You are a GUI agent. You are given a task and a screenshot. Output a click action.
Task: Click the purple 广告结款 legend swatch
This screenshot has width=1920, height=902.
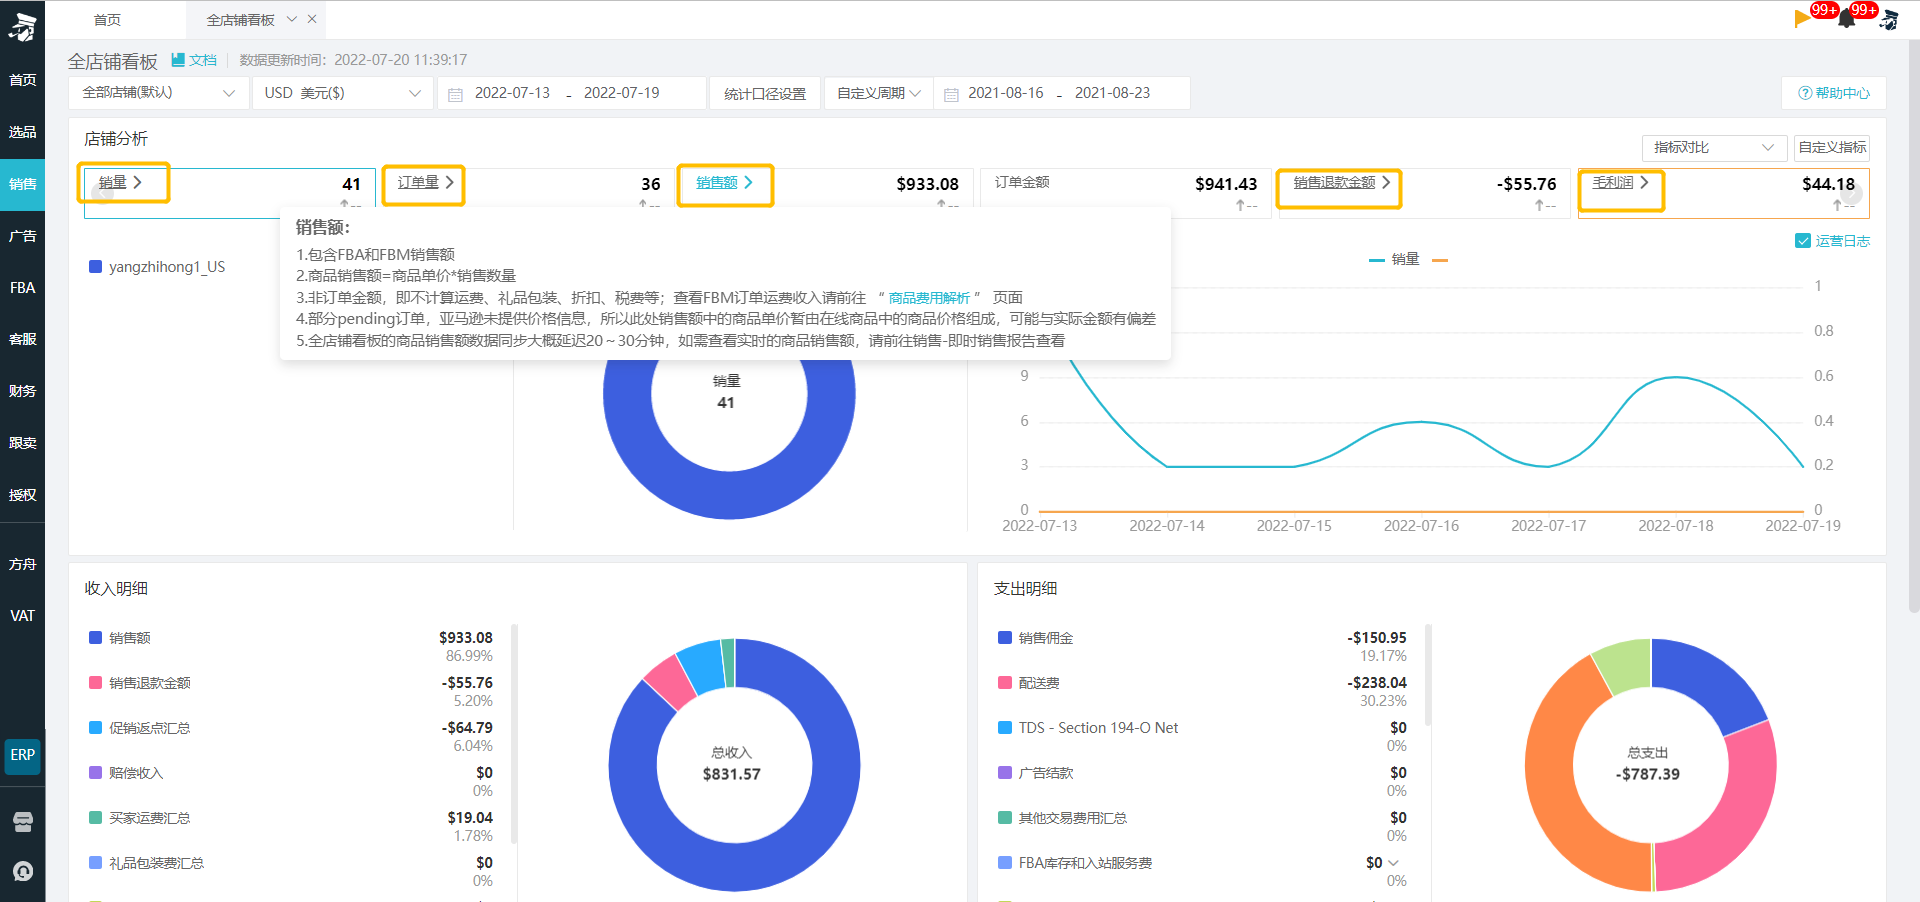pyautogui.click(x=1005, y=773)
